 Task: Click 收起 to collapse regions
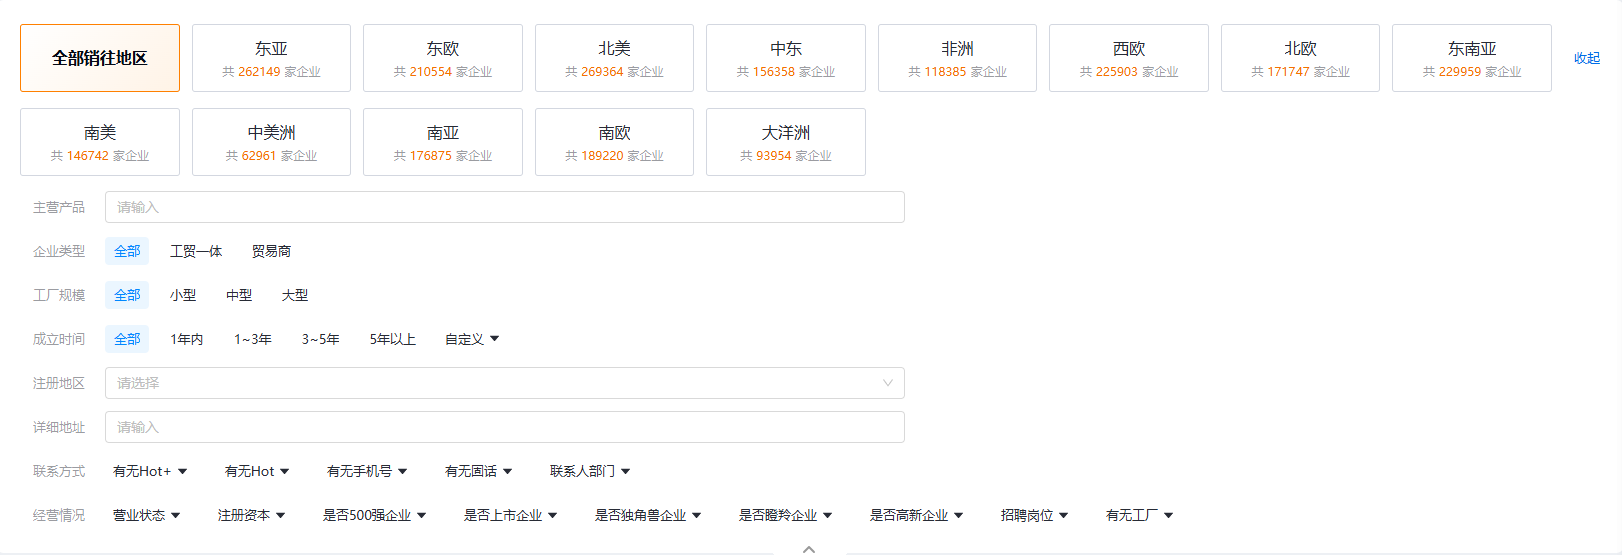[x=1586, y=58]
